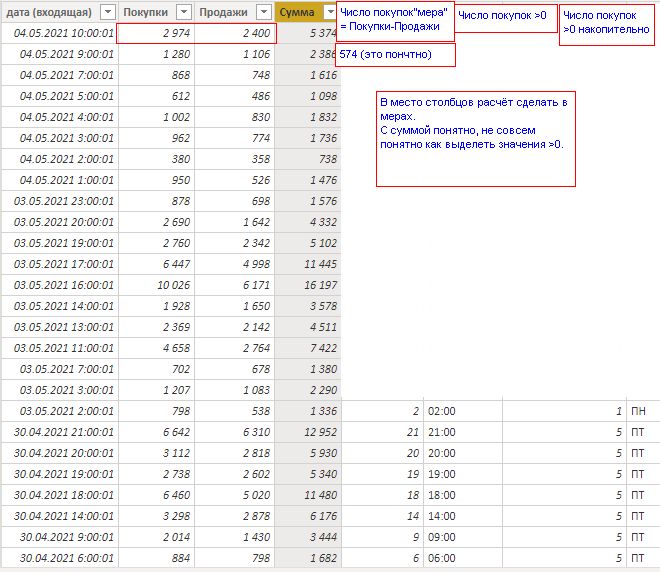Click the Продажи cell 774
The height and width of the screenshot is (572, 660).
tap(234, 138)
